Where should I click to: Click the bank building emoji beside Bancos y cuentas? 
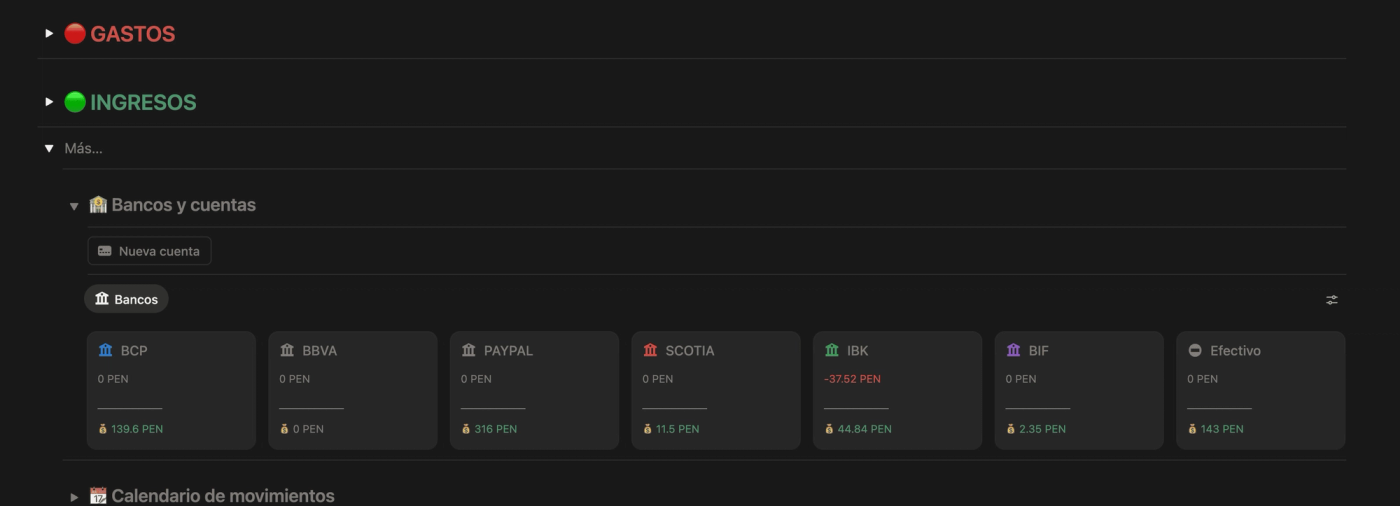coord(98,205)
